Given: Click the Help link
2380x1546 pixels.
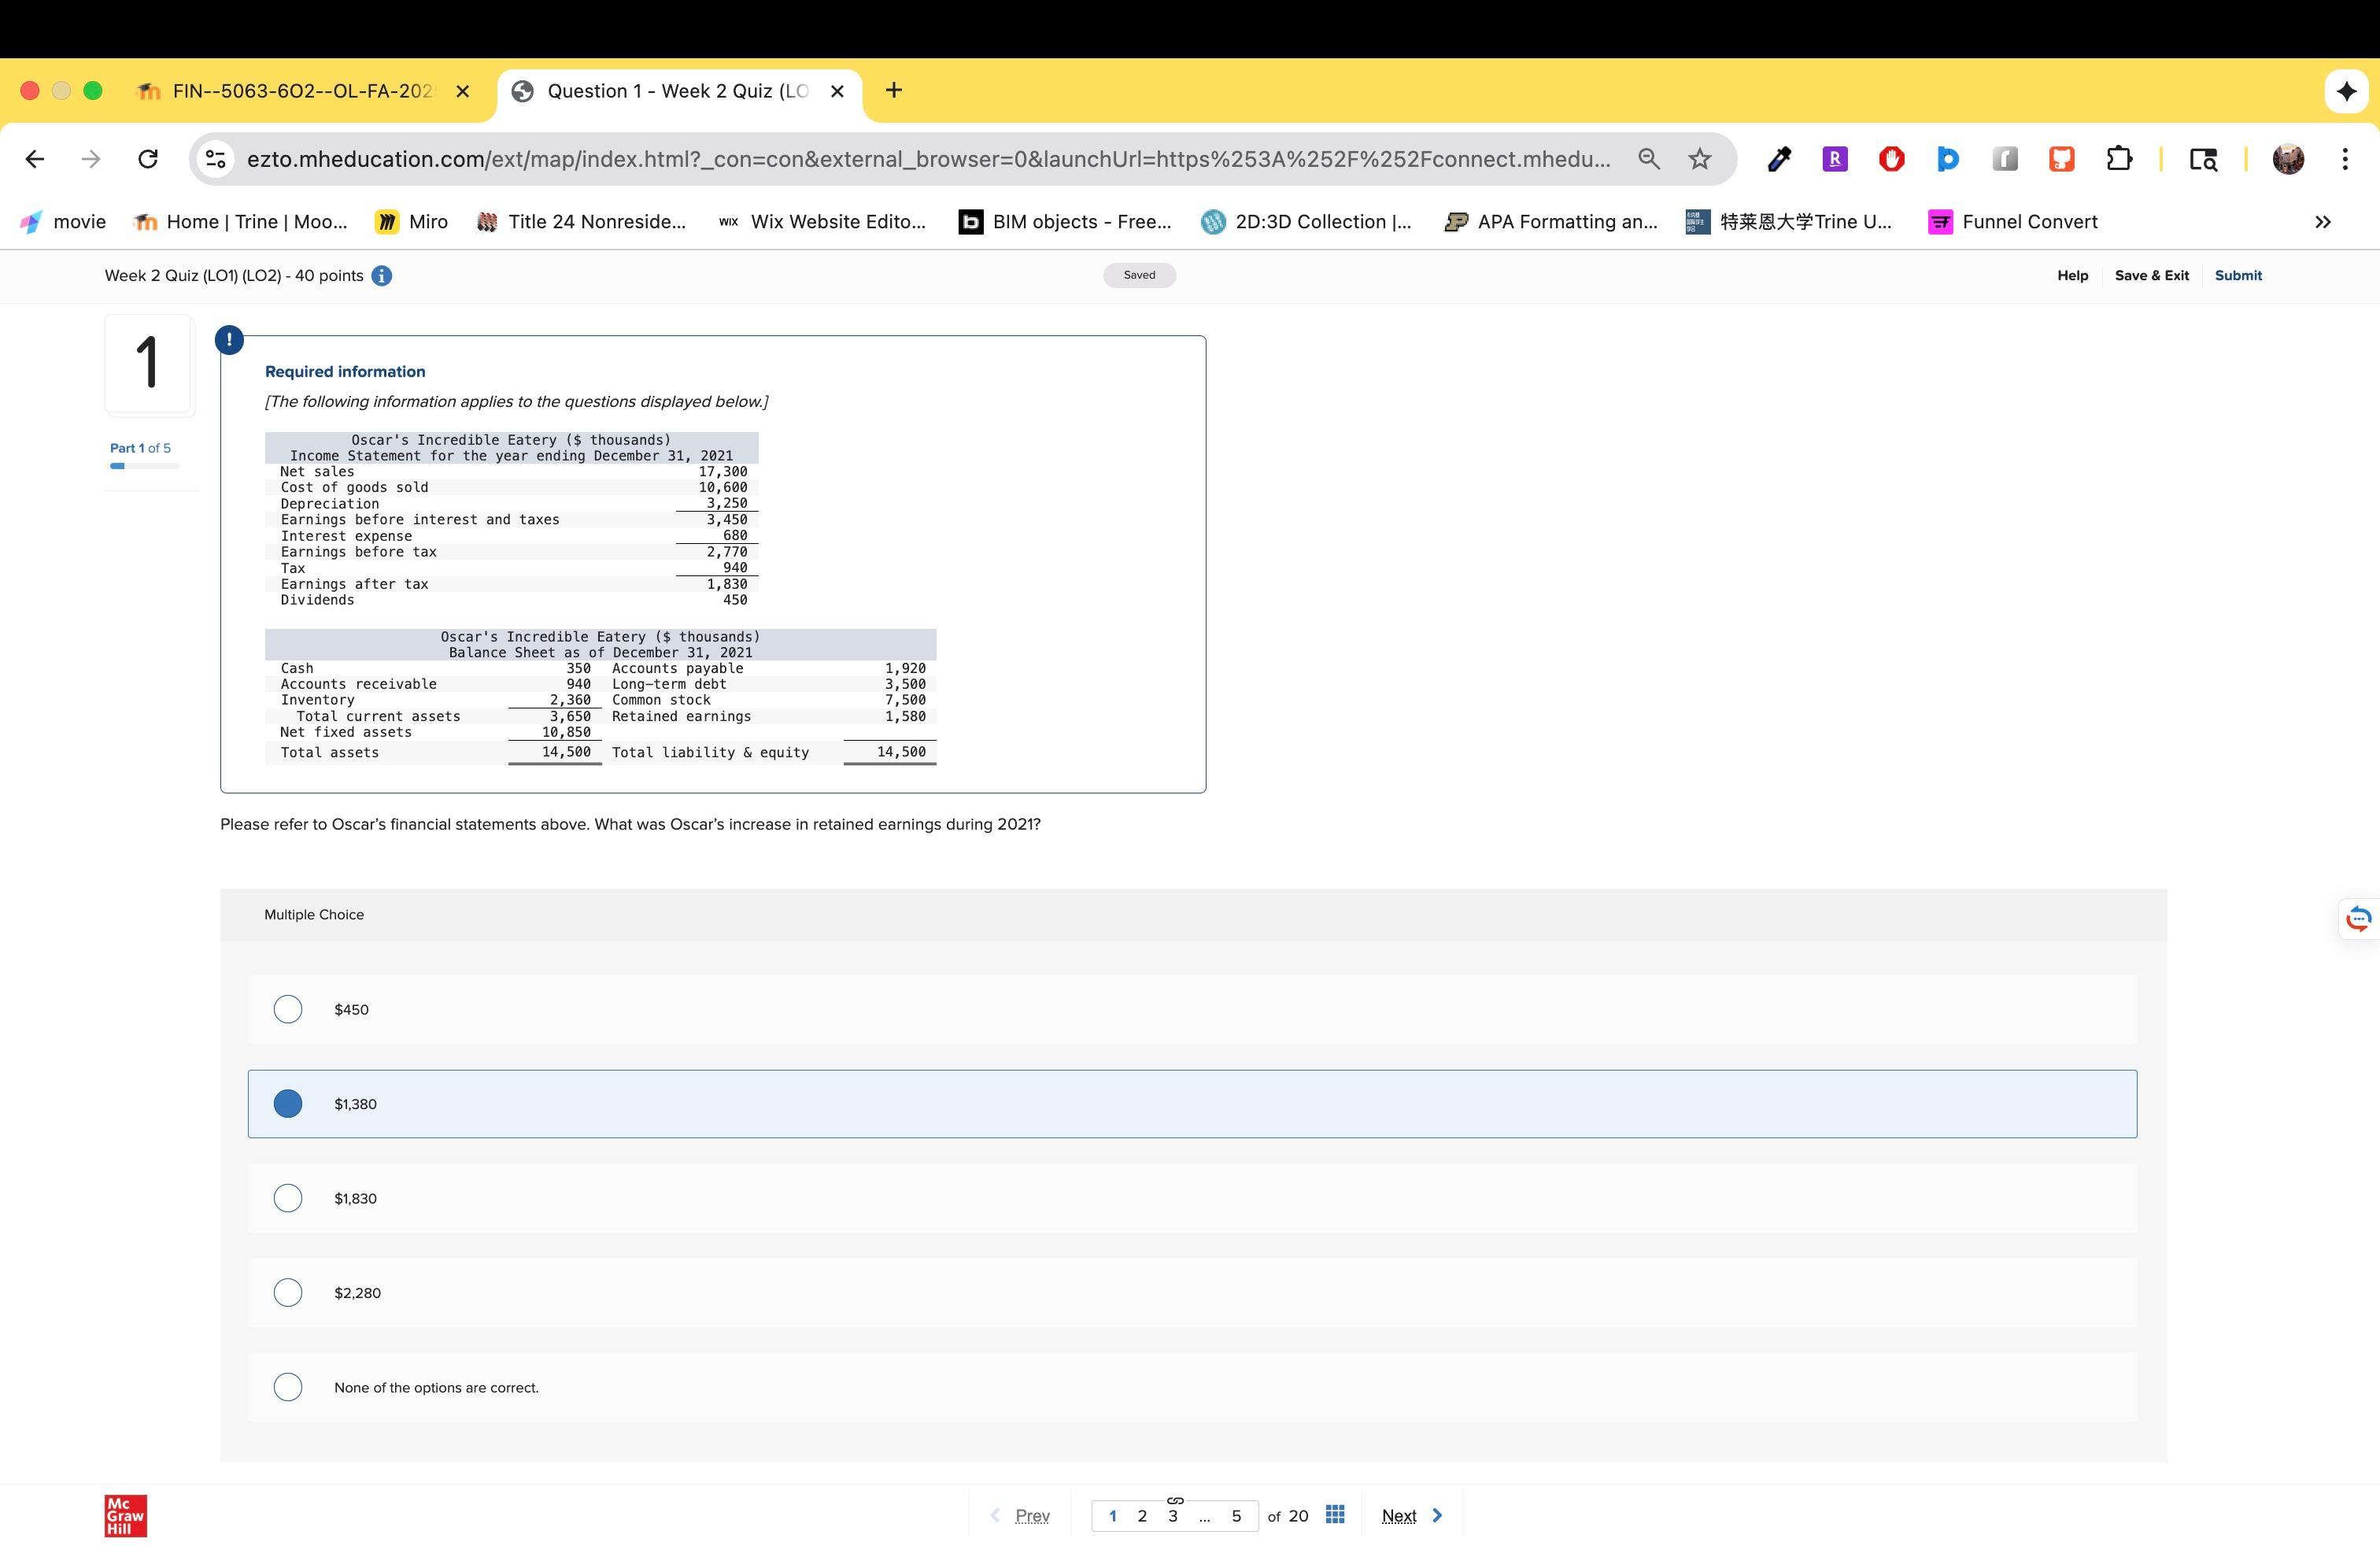Looking at the screenshot, I should pyautogui.click(x=2072, y=275).
